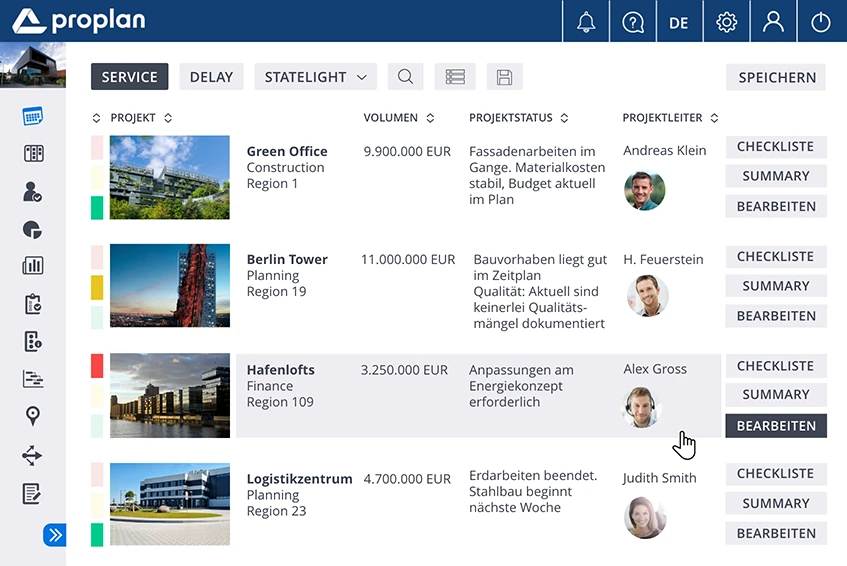Click the power logout icon
847x566 pixels.
coord(821,22)
